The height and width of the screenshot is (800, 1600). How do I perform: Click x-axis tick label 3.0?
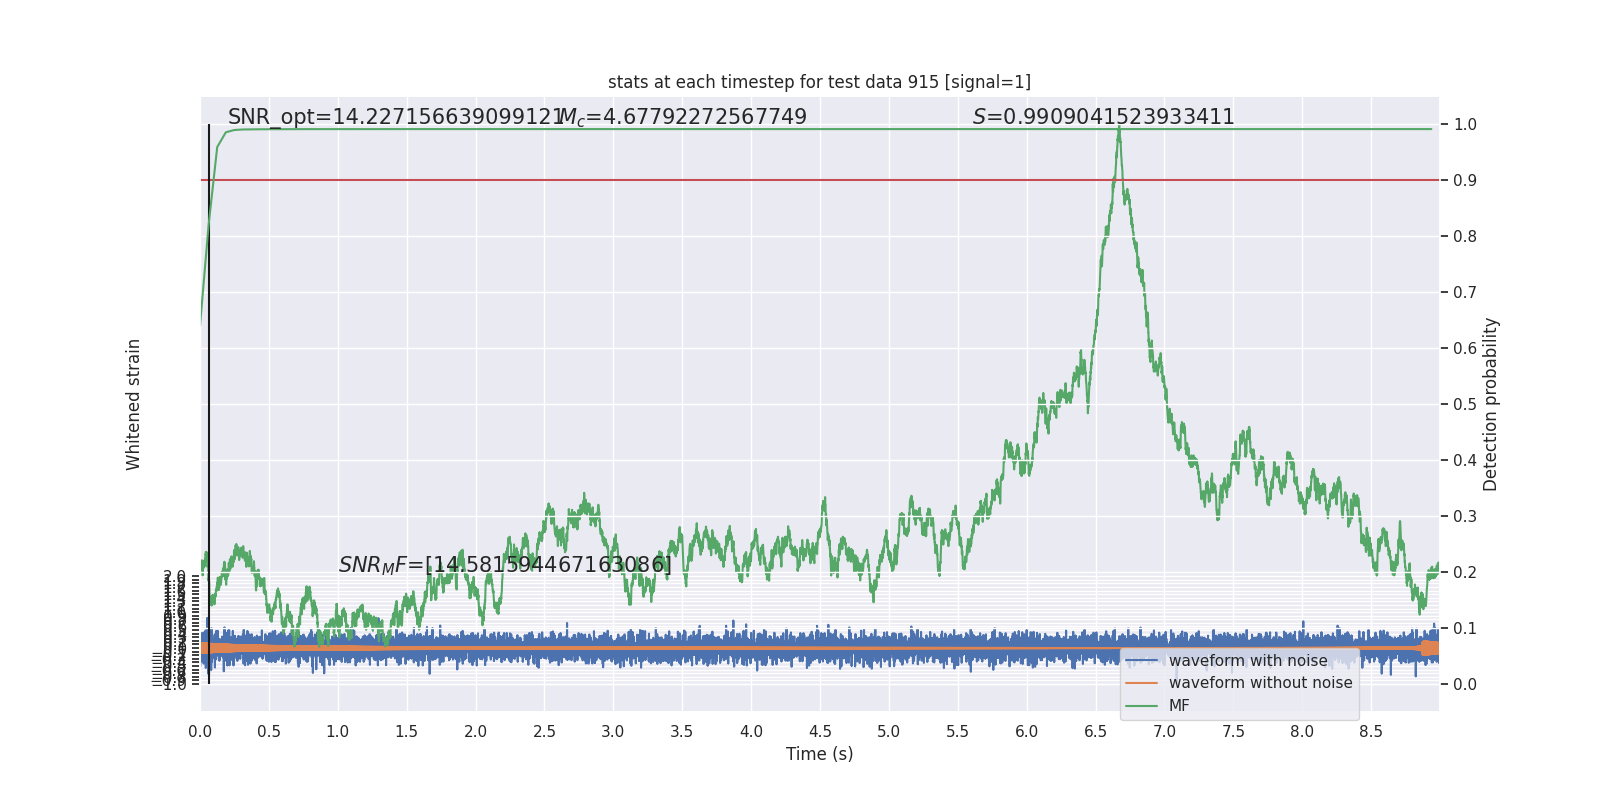tap(613, 732)
